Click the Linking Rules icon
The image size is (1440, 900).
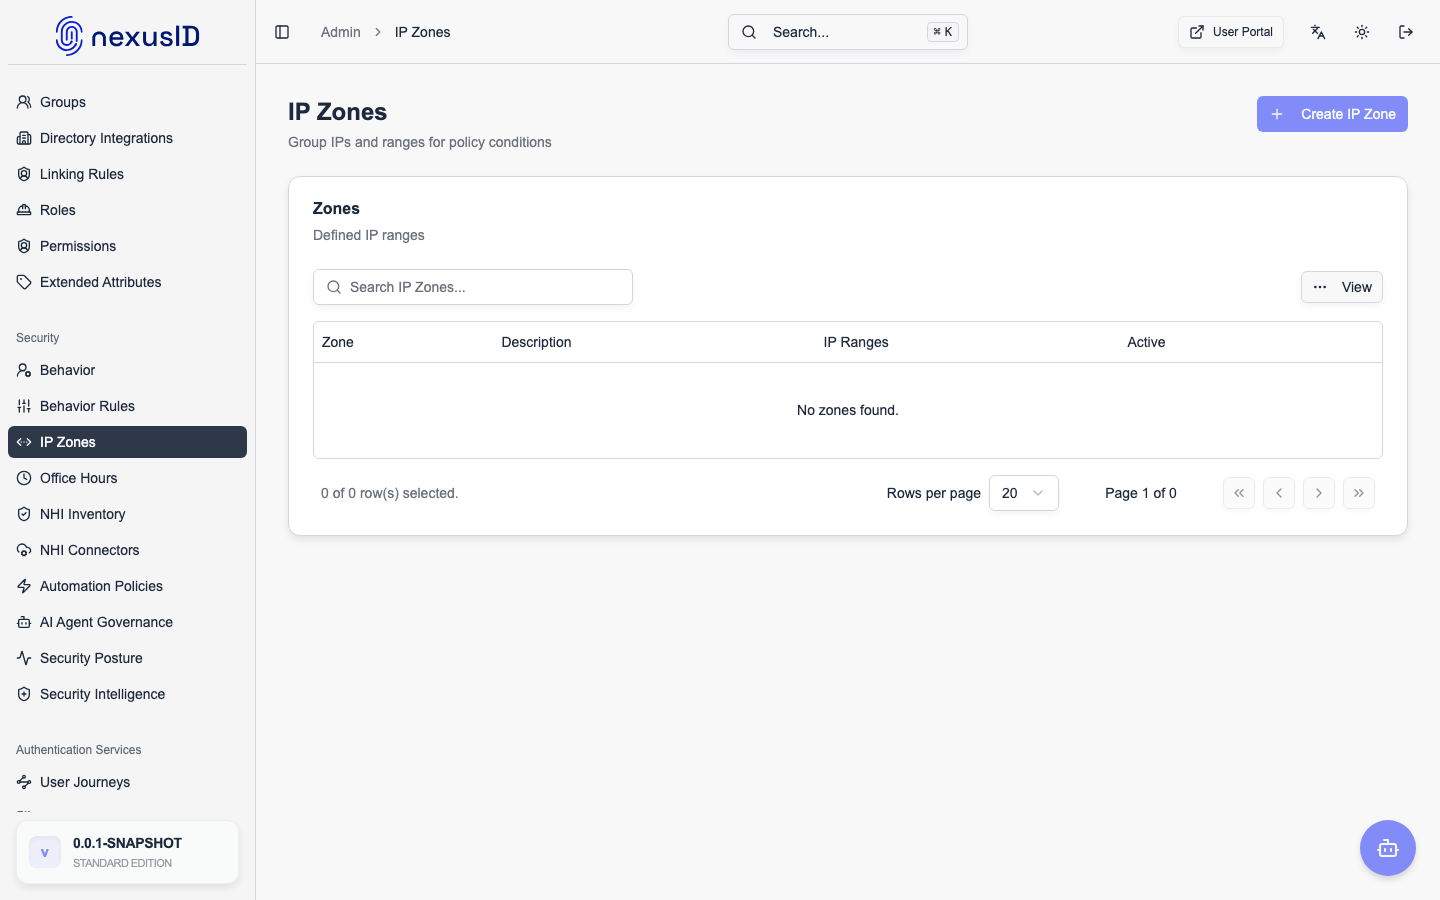(x=24, y=174)
